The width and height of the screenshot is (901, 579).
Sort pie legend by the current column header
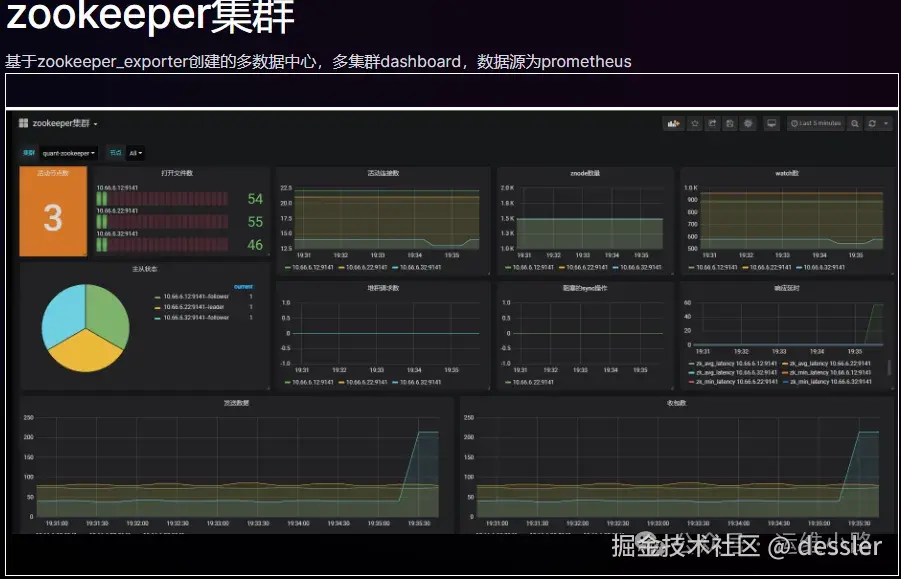243,287
